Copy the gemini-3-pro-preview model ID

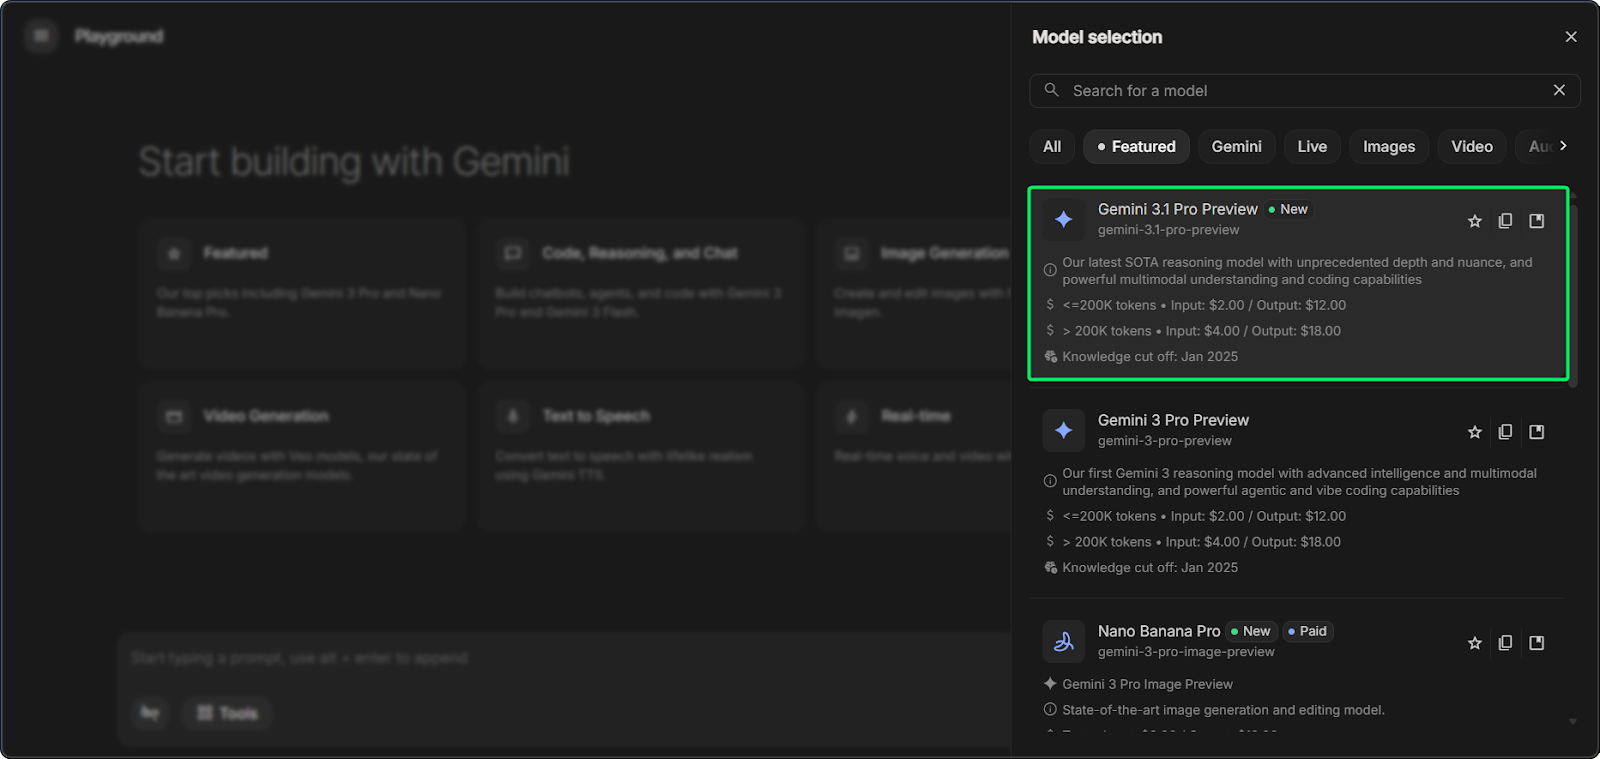[x=1505, y=432]
